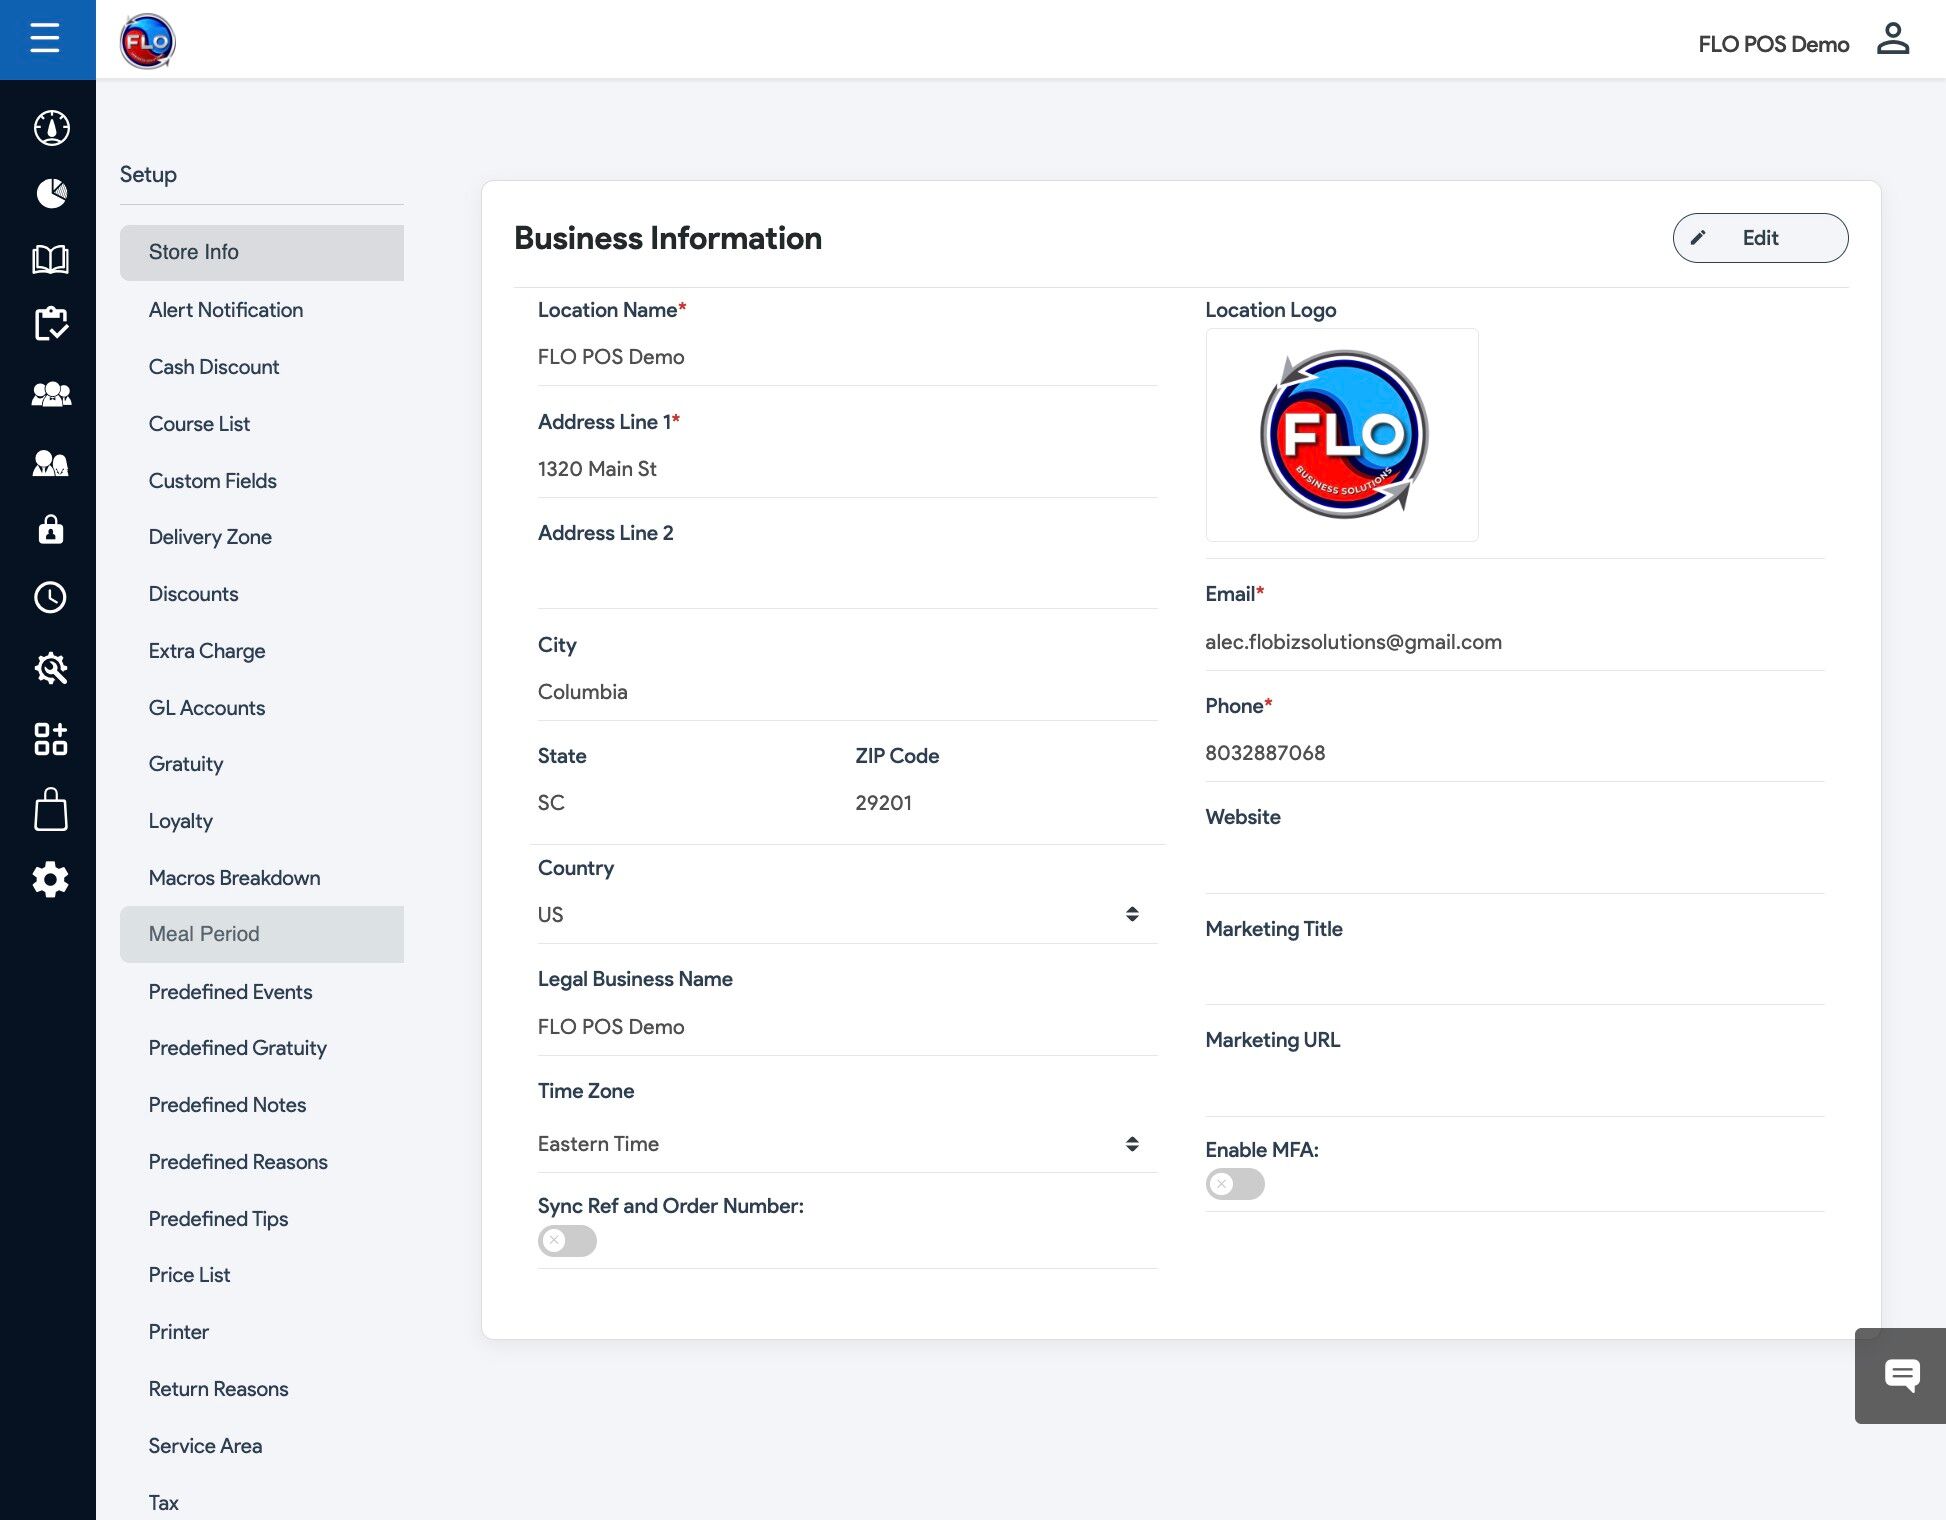
Task: Open Alert Notification setup page
Action: click(x=226, y=310)
